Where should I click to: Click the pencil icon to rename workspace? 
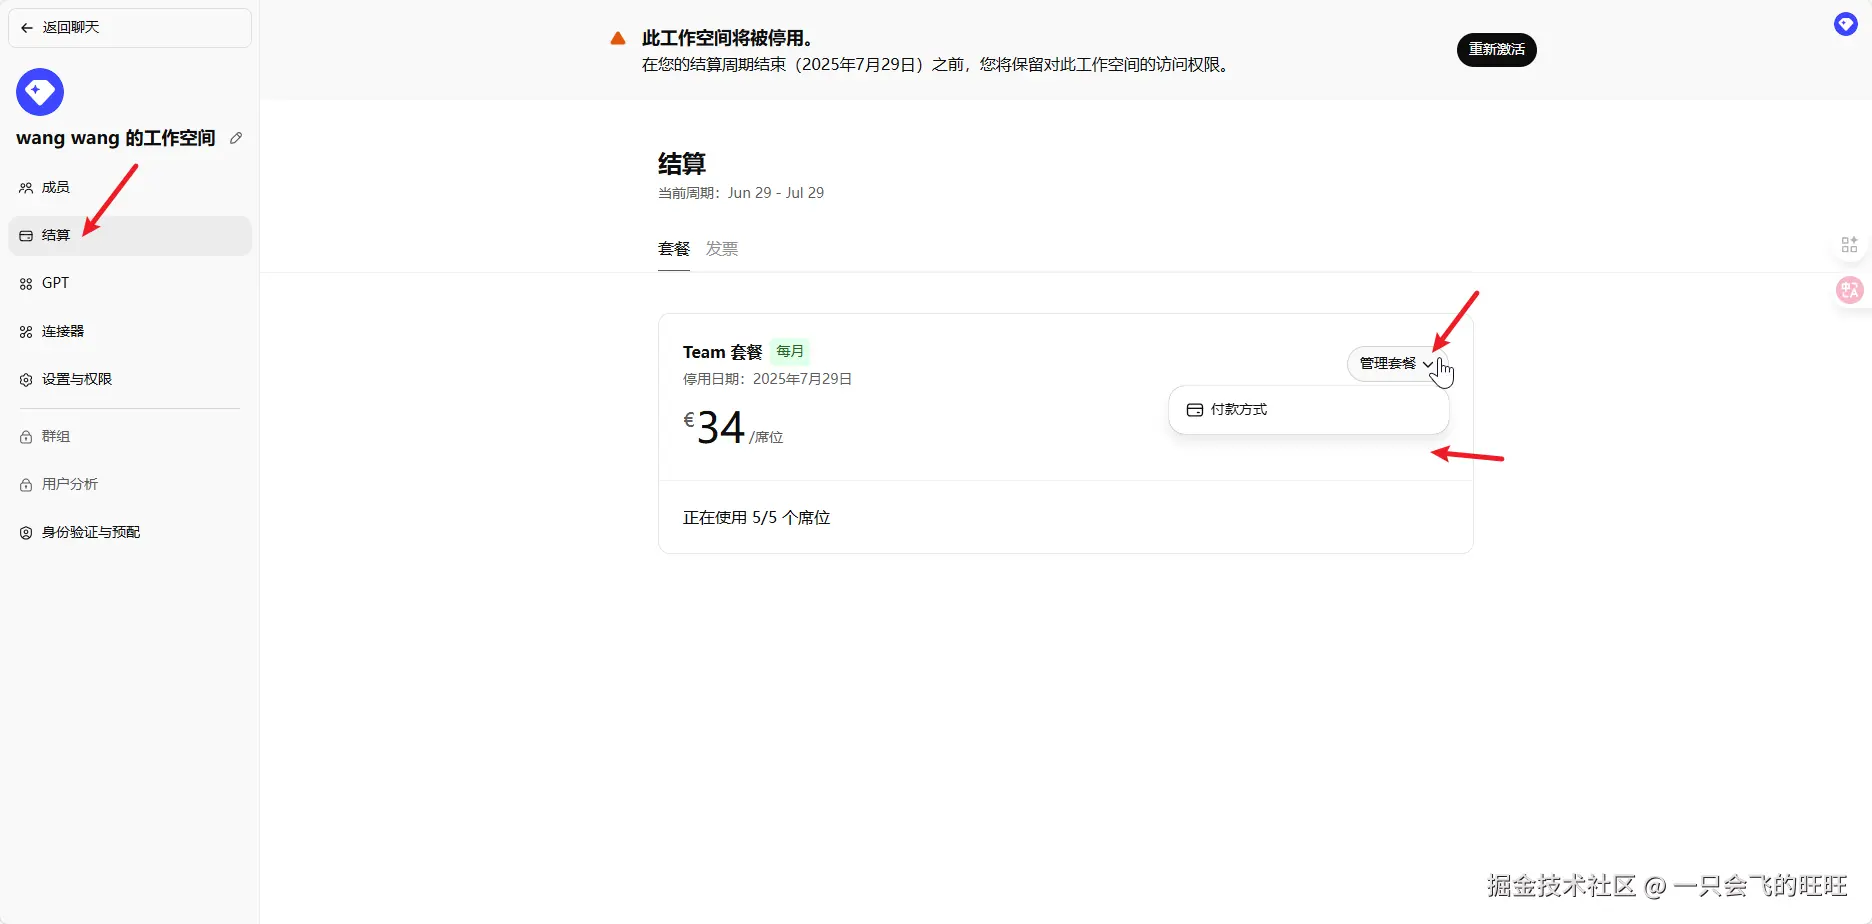point(236,138)
